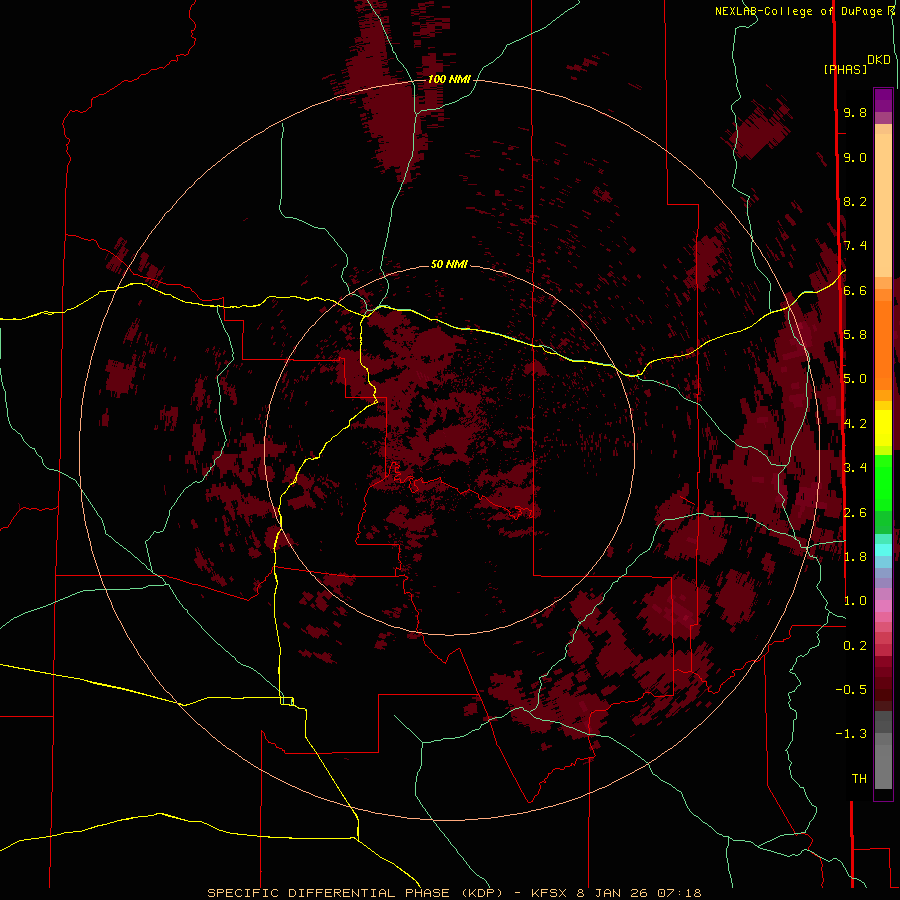The image size is (900, 900).
Task: Click the 2.6 legend value
Action: click(x=855, y=513)
